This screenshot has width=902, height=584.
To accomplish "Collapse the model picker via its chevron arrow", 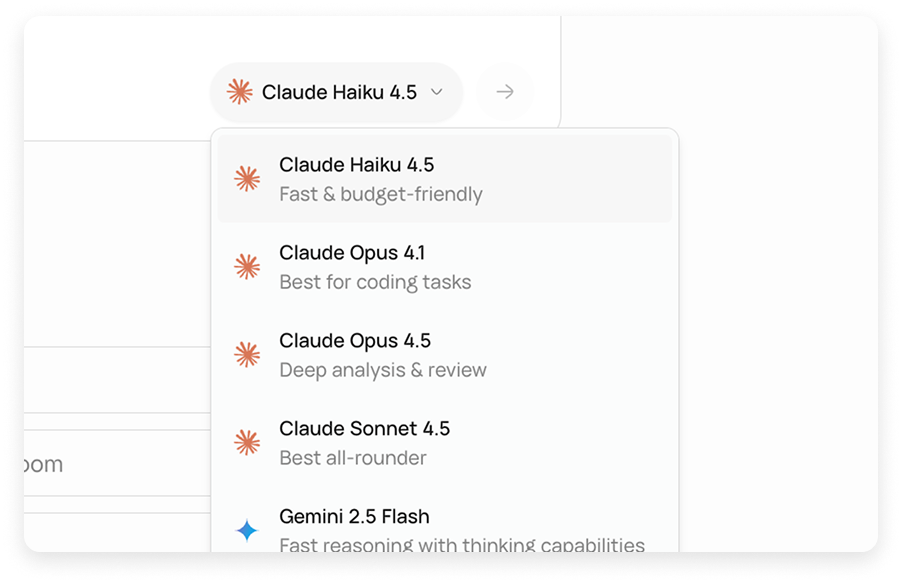I will [x=435, y=92].
